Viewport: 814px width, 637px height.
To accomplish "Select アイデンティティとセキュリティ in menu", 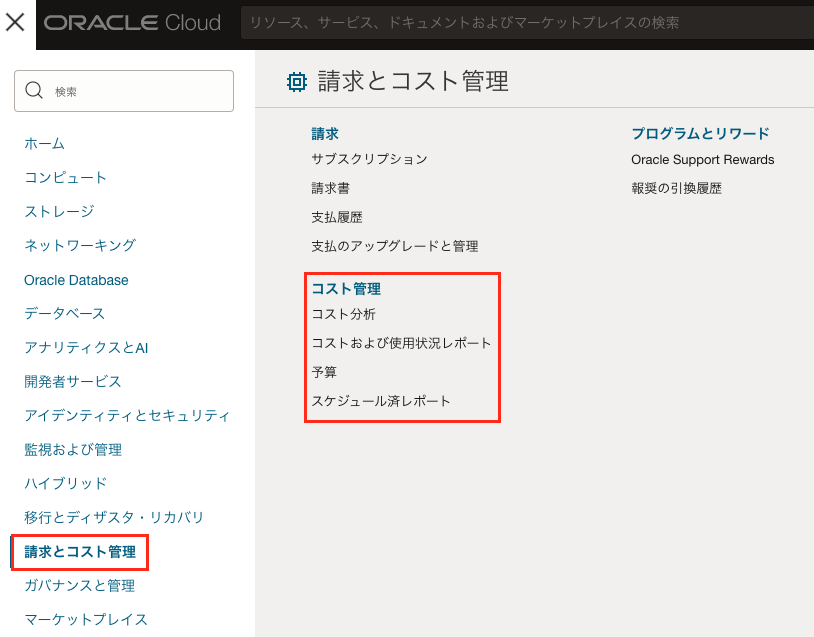I will [127, 415].
